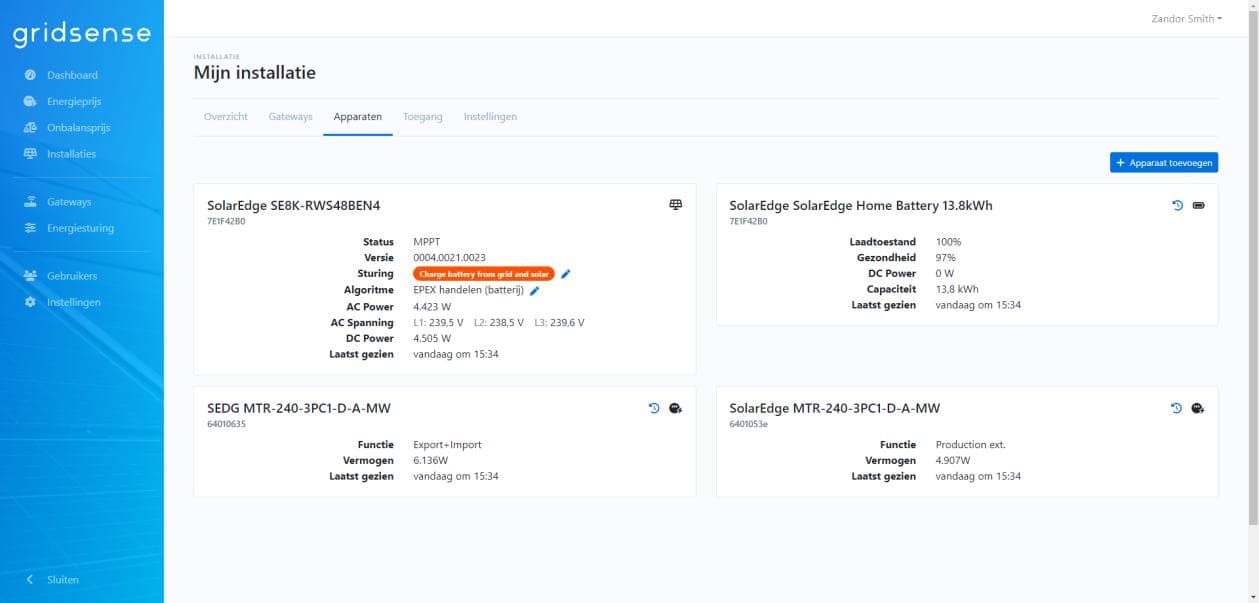Open history icon on Home Battery card
Image resolution: width=1259 pixels, height=603 pixels.
click(1178, 205)
